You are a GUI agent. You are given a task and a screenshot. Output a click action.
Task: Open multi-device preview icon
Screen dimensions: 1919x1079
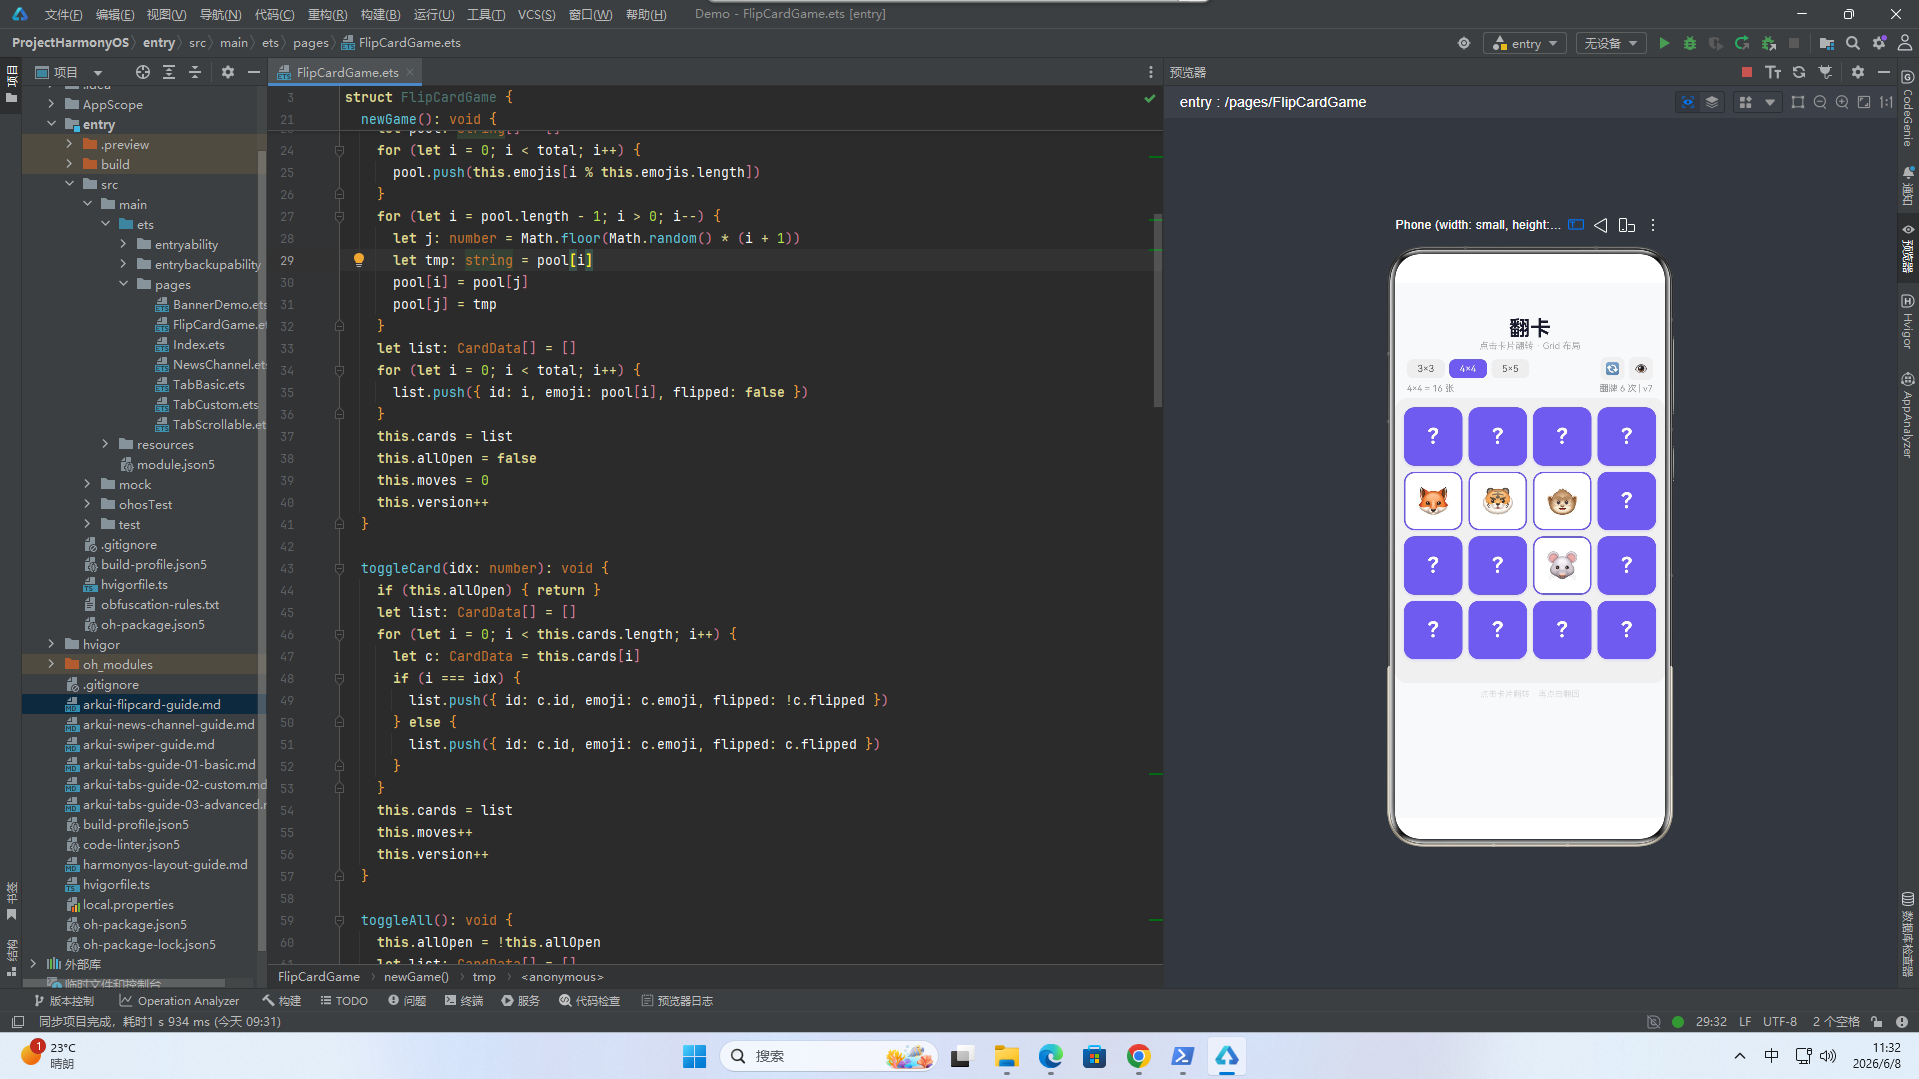coord(1627,225)
